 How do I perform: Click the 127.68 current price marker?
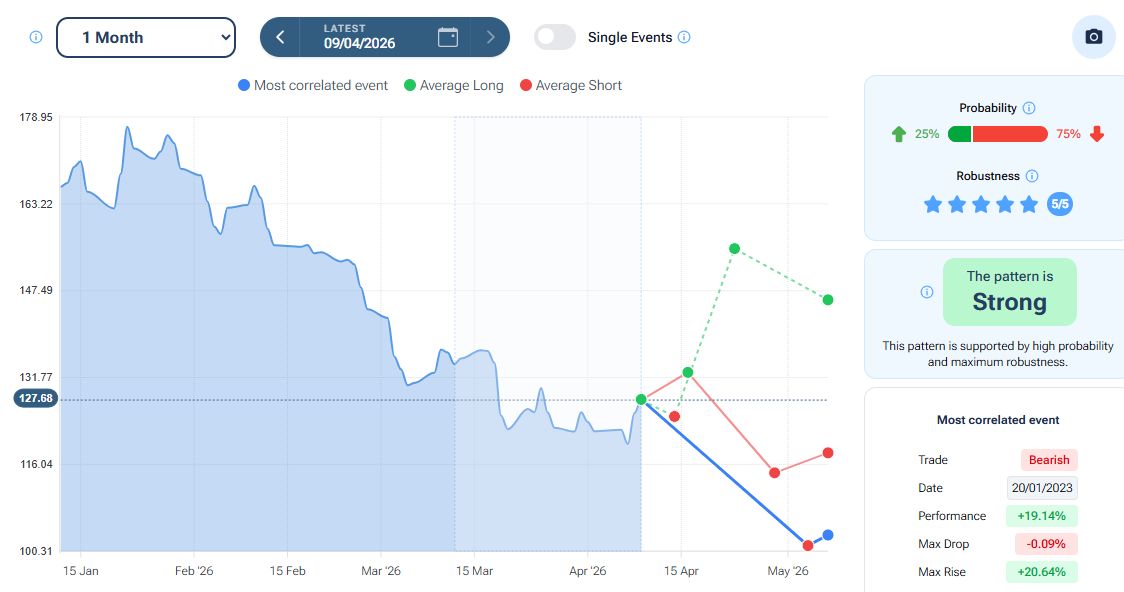[36, 398]
